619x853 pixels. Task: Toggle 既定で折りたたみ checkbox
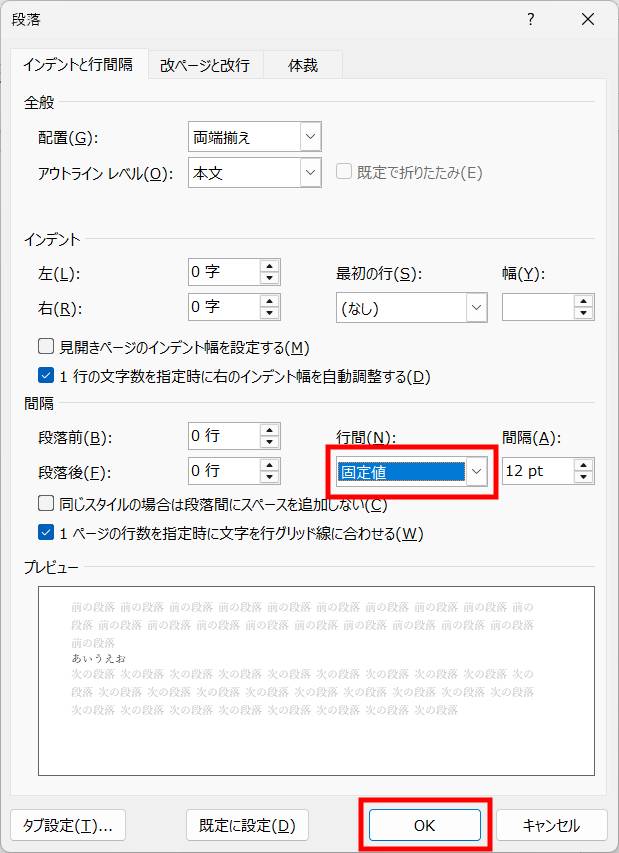343,172
